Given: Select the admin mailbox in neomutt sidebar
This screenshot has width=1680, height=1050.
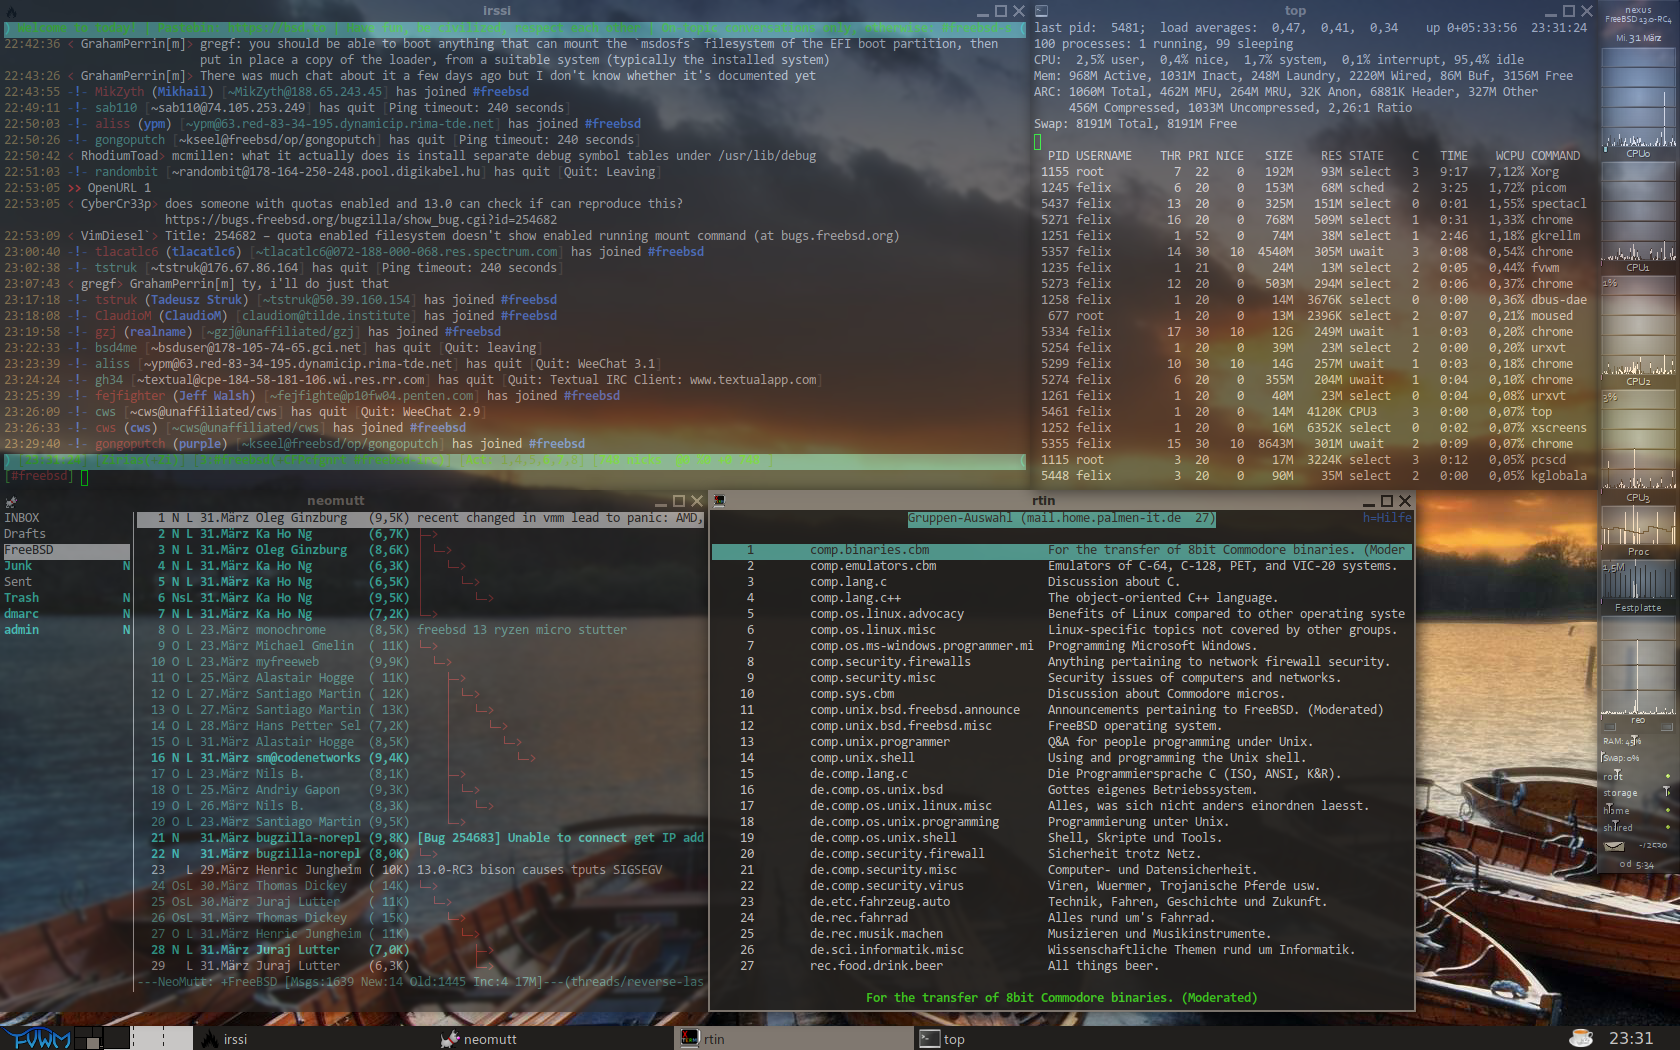Looking at the screenshot, I should point(67,630).
